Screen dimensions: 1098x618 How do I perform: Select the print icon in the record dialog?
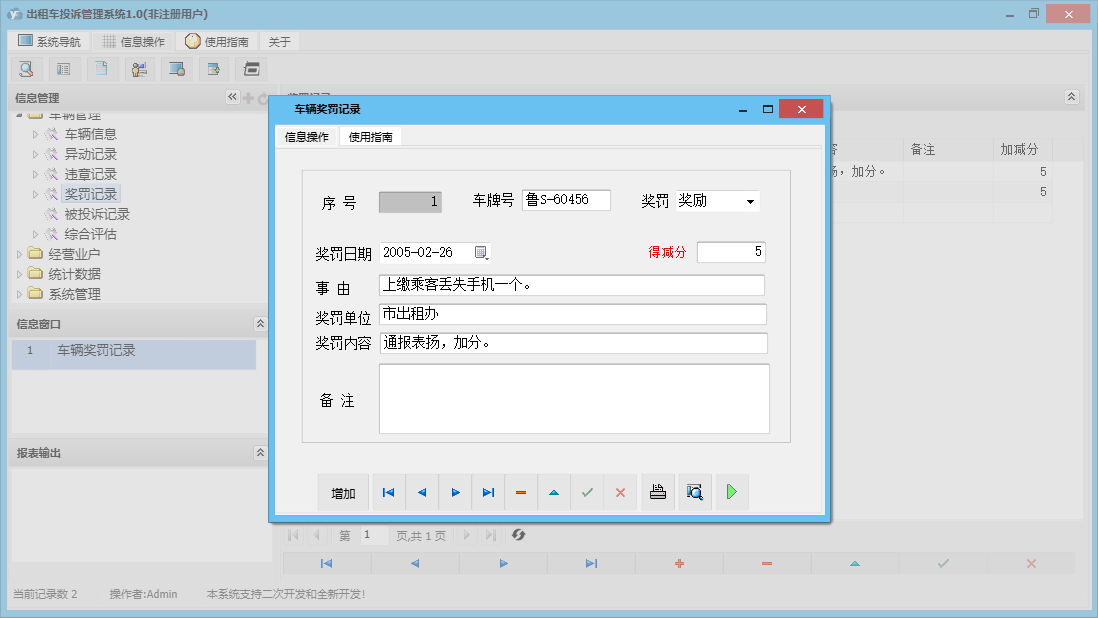point(657,492)
